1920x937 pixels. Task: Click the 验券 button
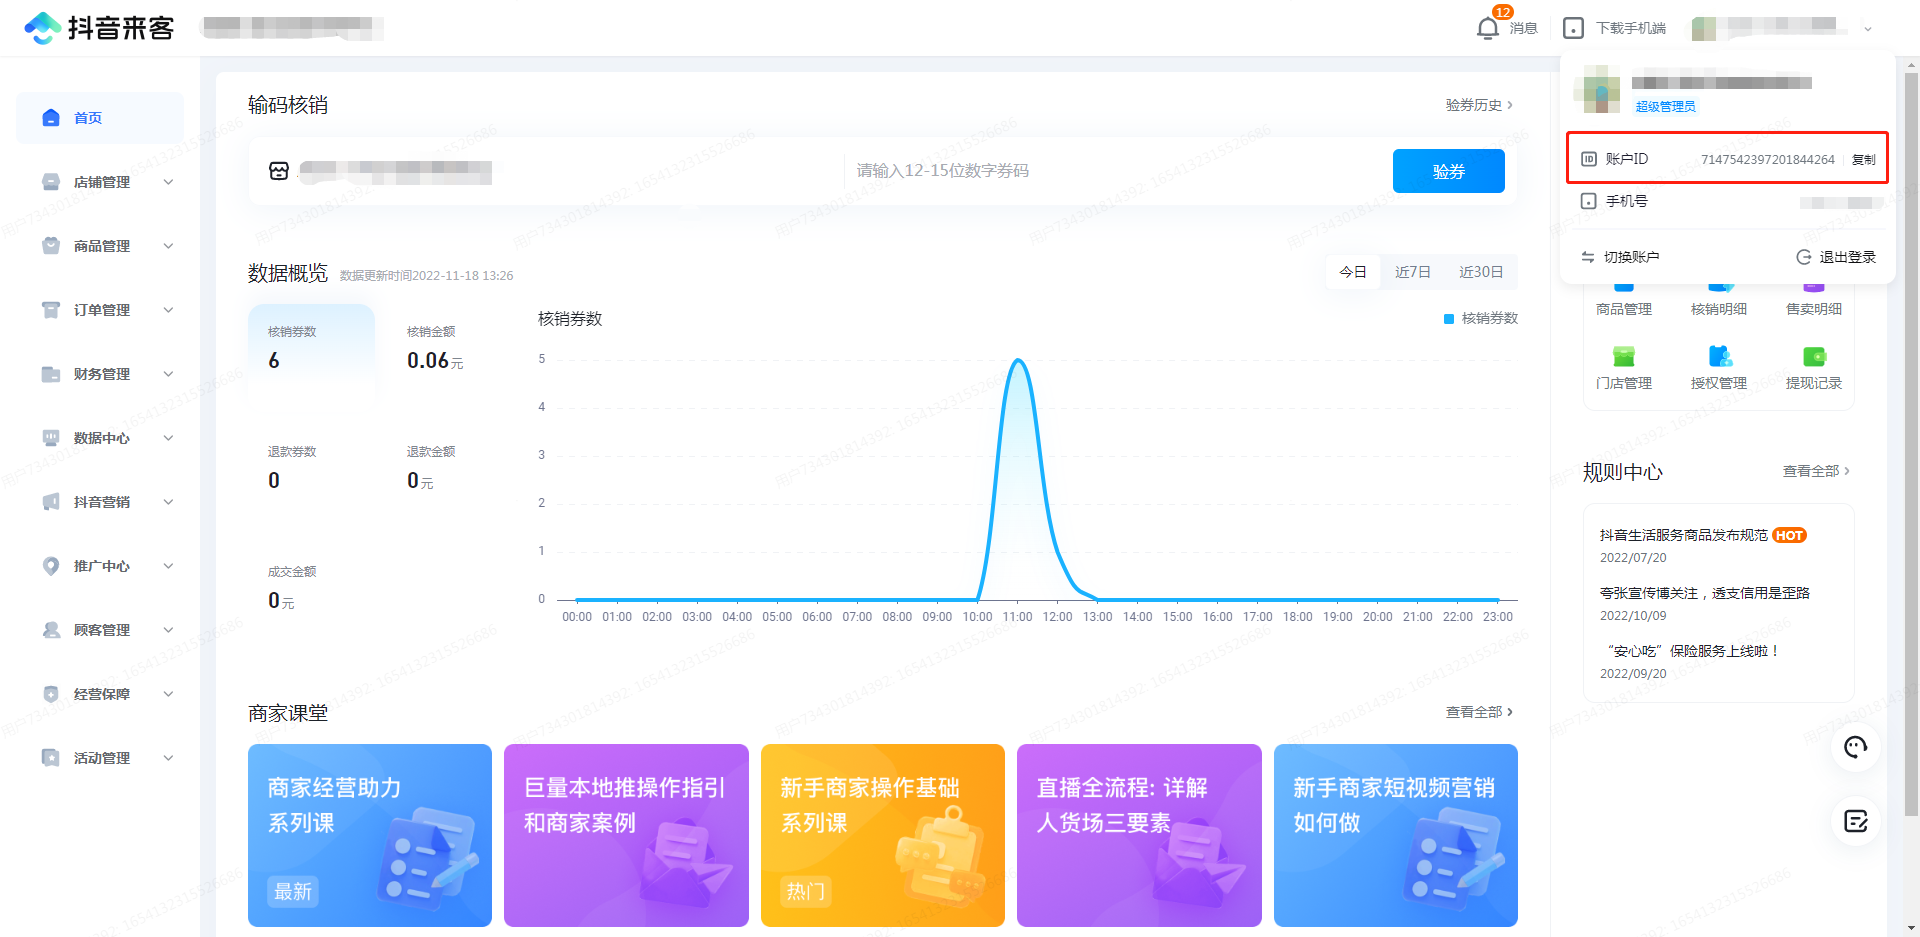[x=1448, y=171]
